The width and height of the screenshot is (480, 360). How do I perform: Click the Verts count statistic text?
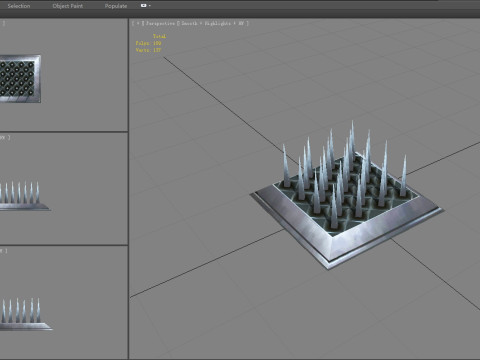coord(148,50)
